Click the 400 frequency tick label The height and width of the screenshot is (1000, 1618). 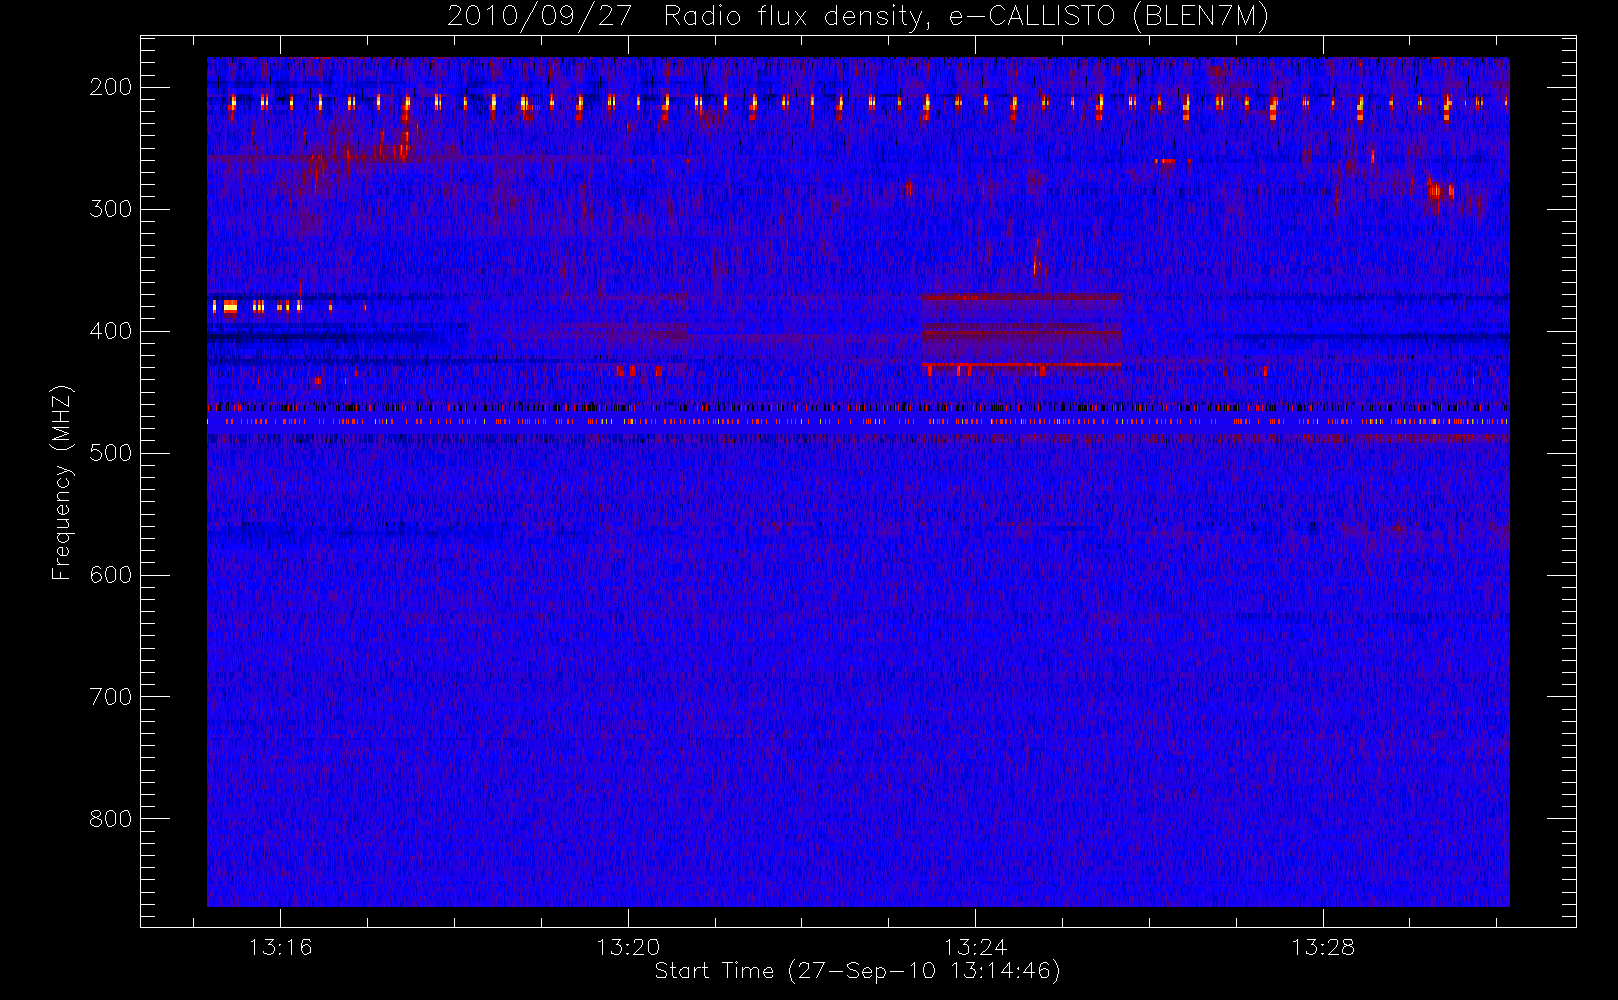coord(111,331)
